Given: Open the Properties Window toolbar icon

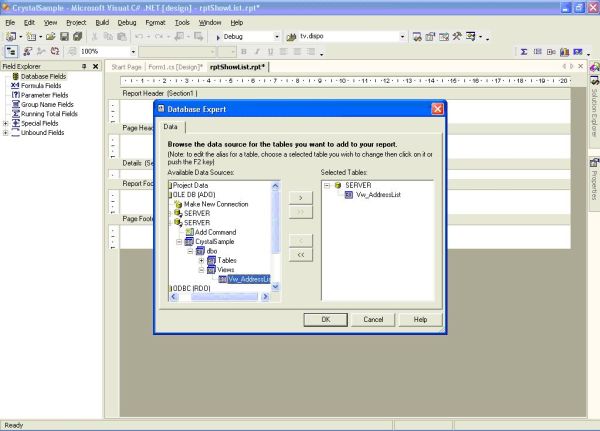Looking at the screenshot, I should pyautogui.click(x=430, y=37).
